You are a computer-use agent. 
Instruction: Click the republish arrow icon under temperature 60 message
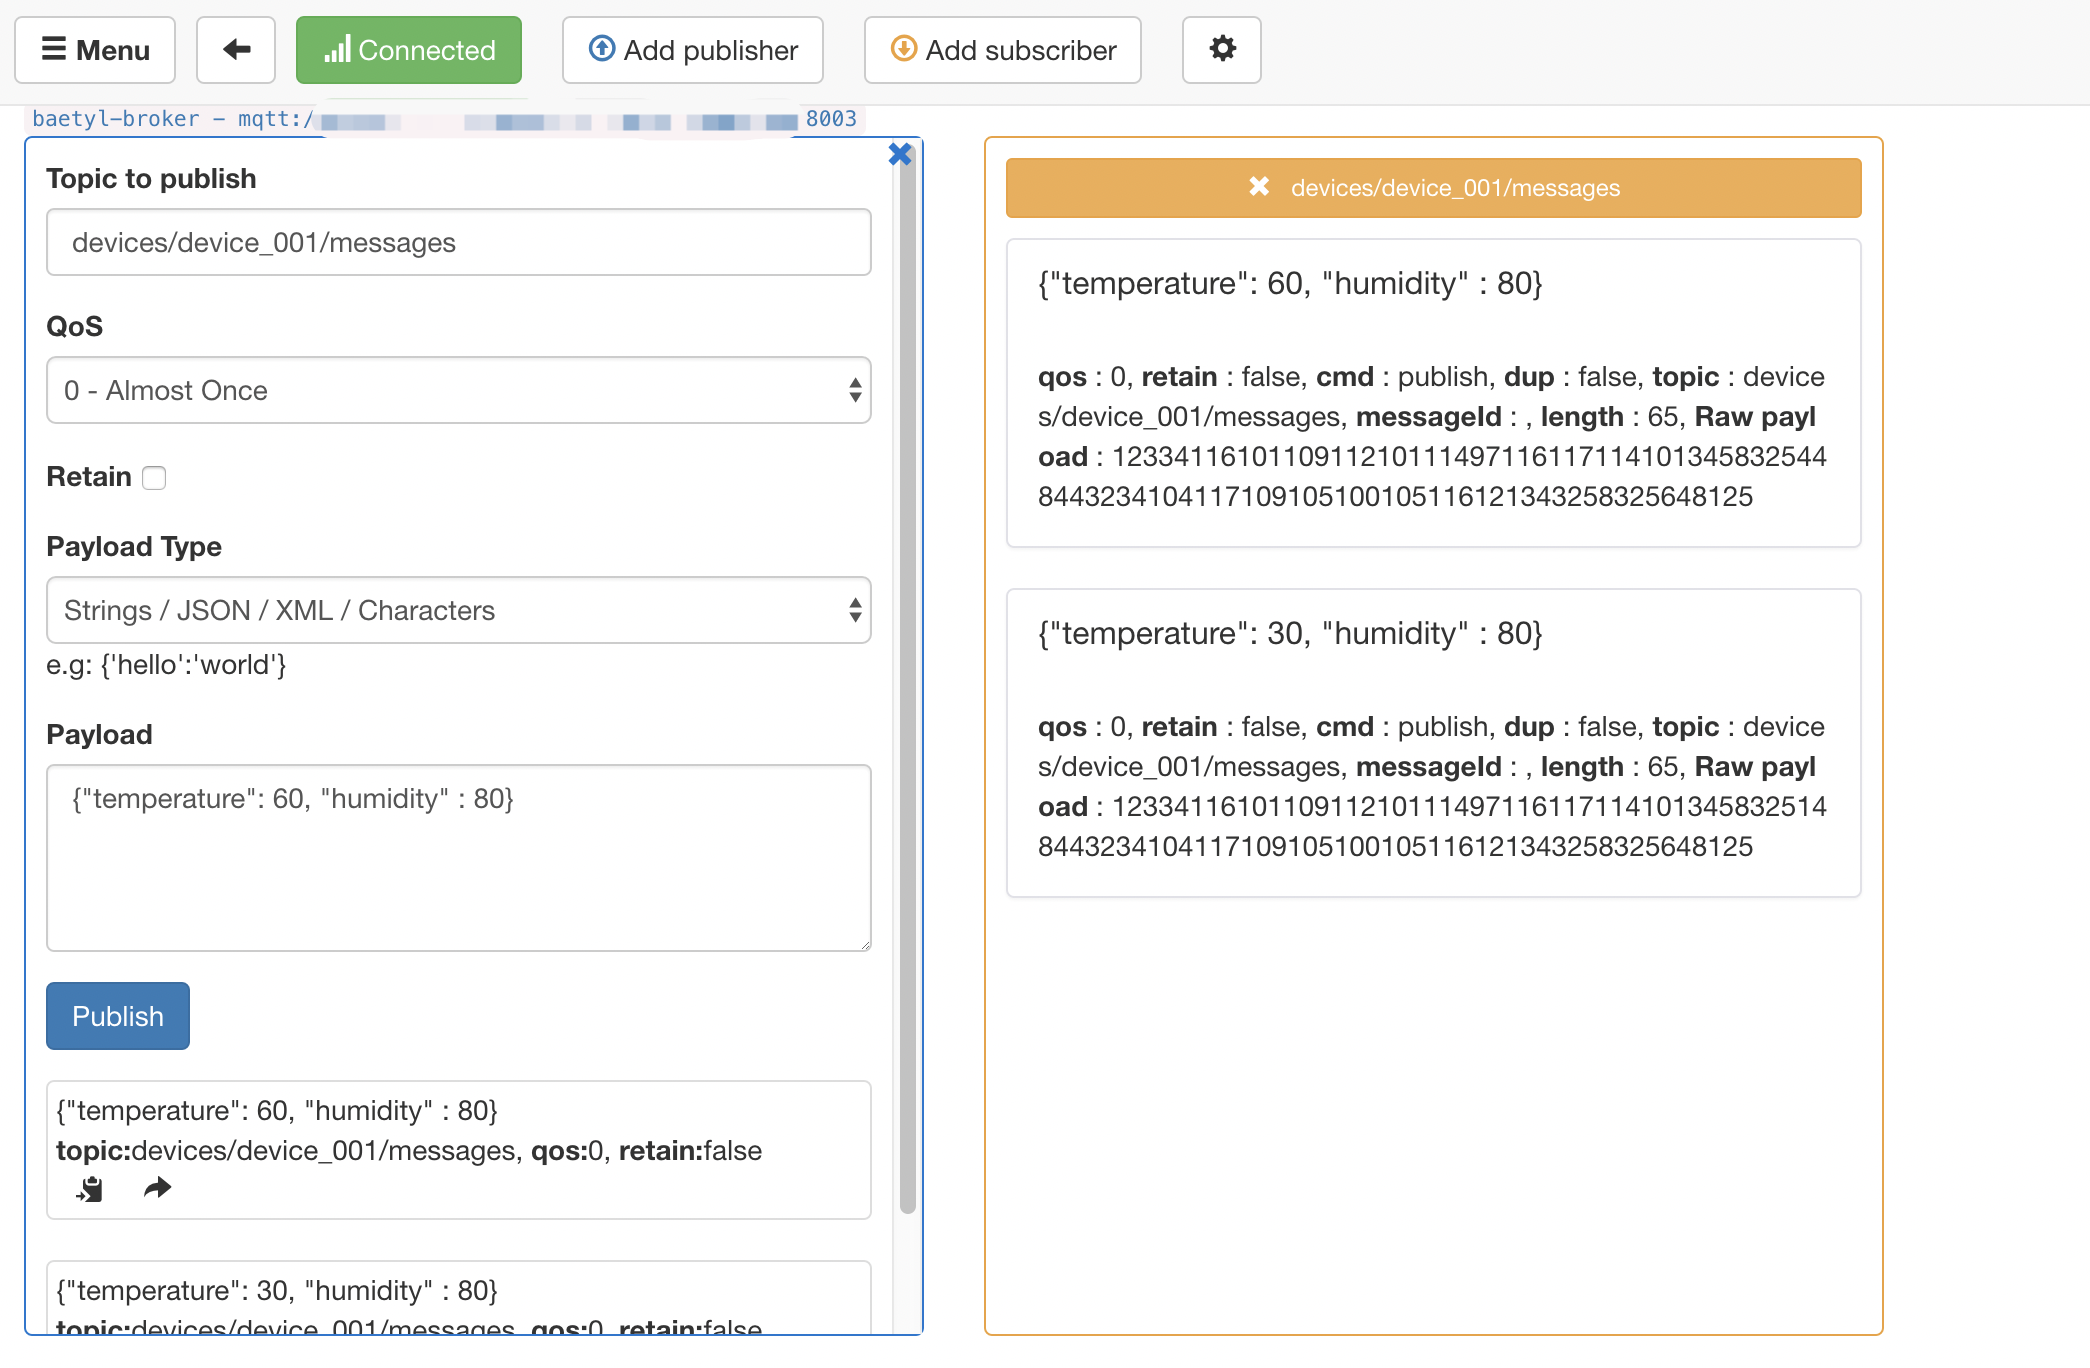[158, 1188]
